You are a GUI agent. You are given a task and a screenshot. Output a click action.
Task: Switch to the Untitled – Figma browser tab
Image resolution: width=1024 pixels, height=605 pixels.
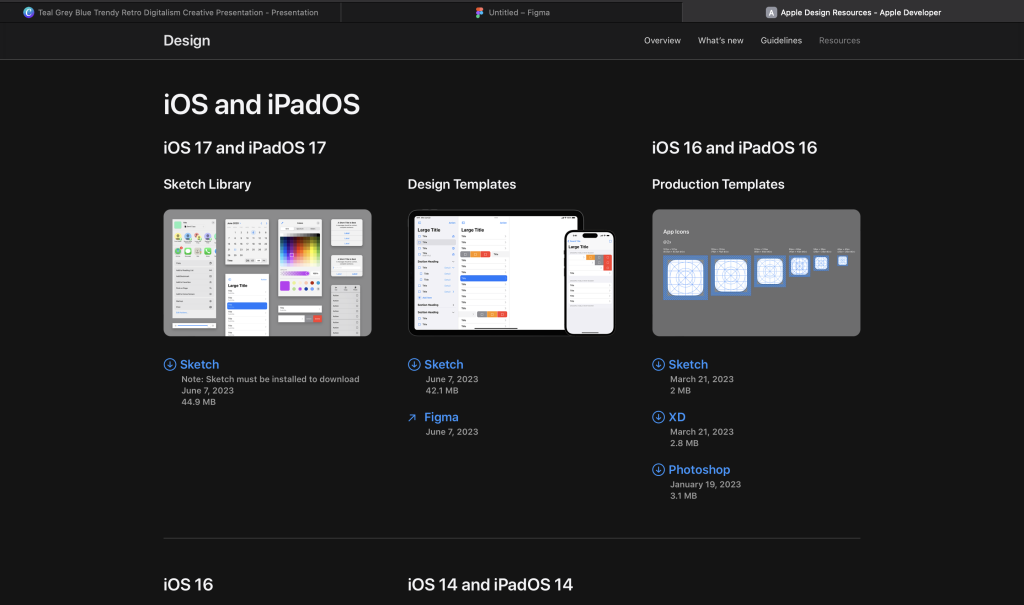click(x=512, y=12)
